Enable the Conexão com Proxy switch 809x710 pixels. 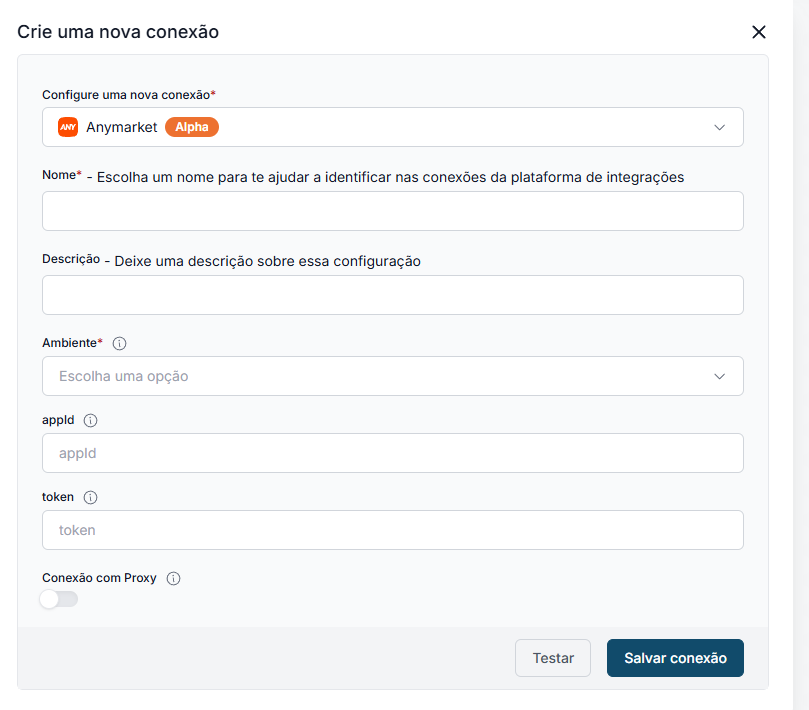(59, 599)
